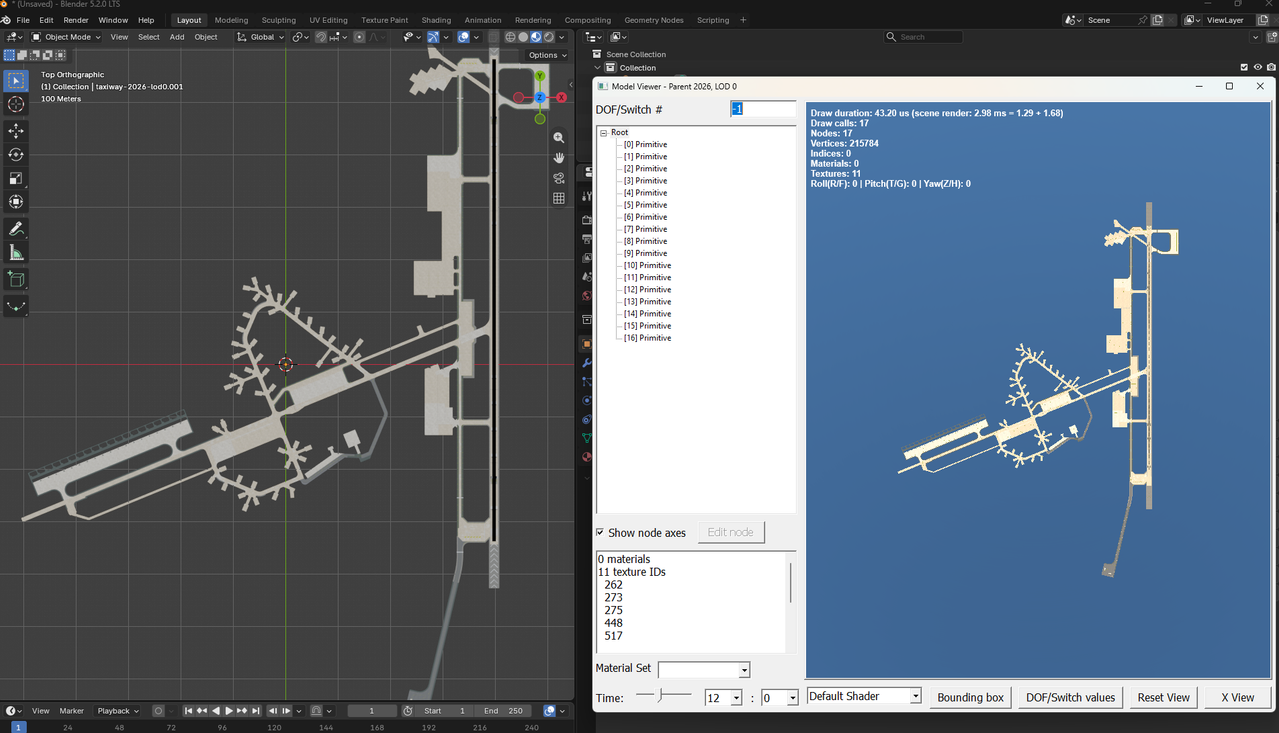Open the Object Mode dropdown
The image size is (1279, 733).
pyautogui.click(x=66, y=37)
